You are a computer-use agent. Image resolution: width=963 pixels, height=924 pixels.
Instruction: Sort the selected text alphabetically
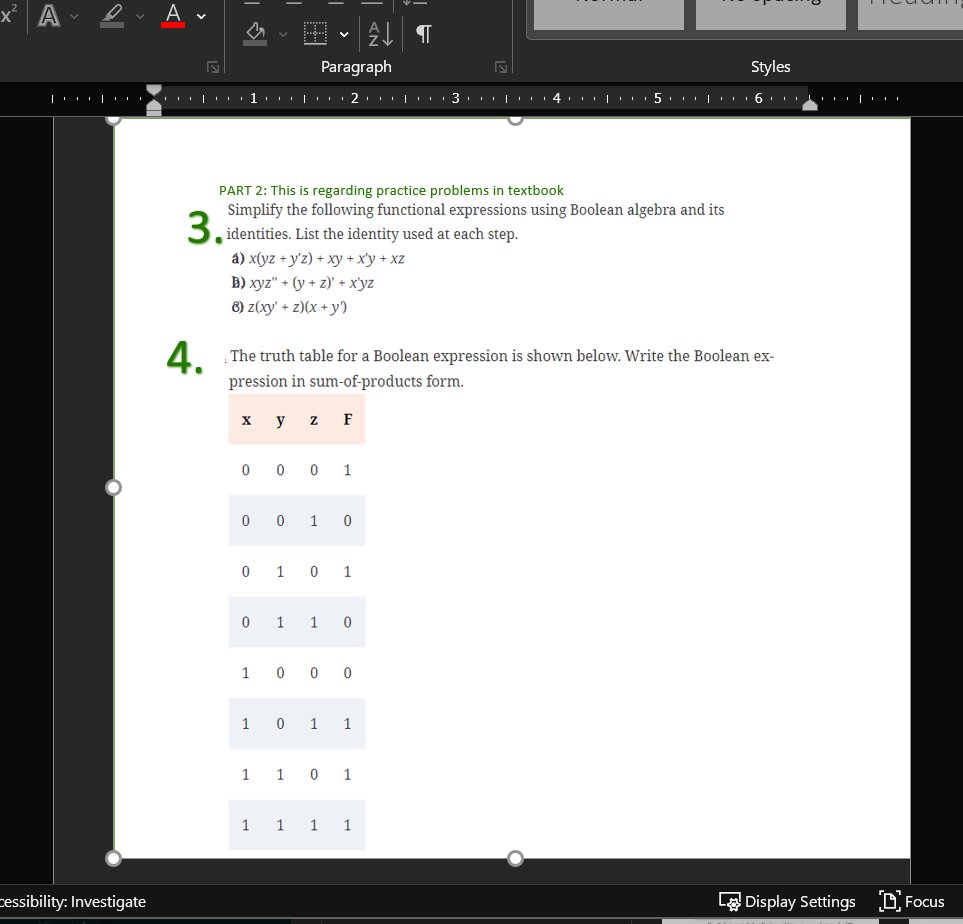[379, 33]
